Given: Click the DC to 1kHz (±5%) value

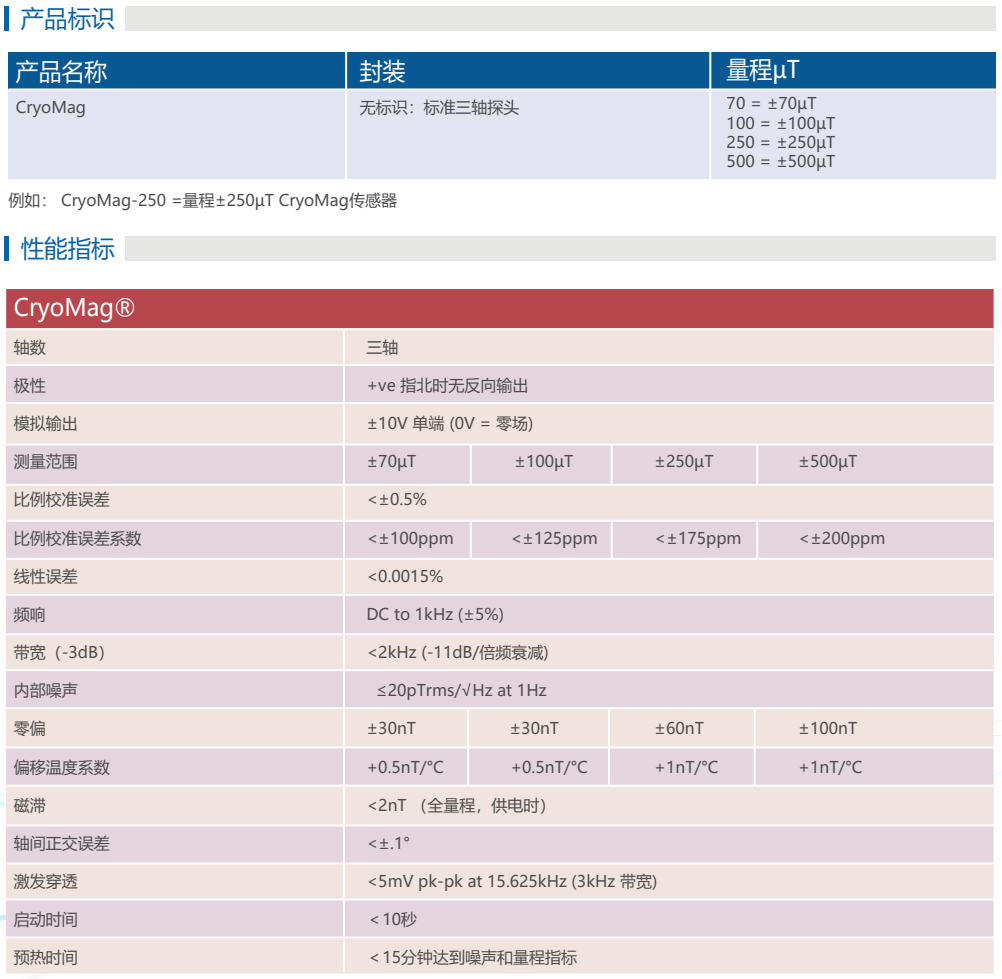Looking at the screenshot, I should coord(435,615).
